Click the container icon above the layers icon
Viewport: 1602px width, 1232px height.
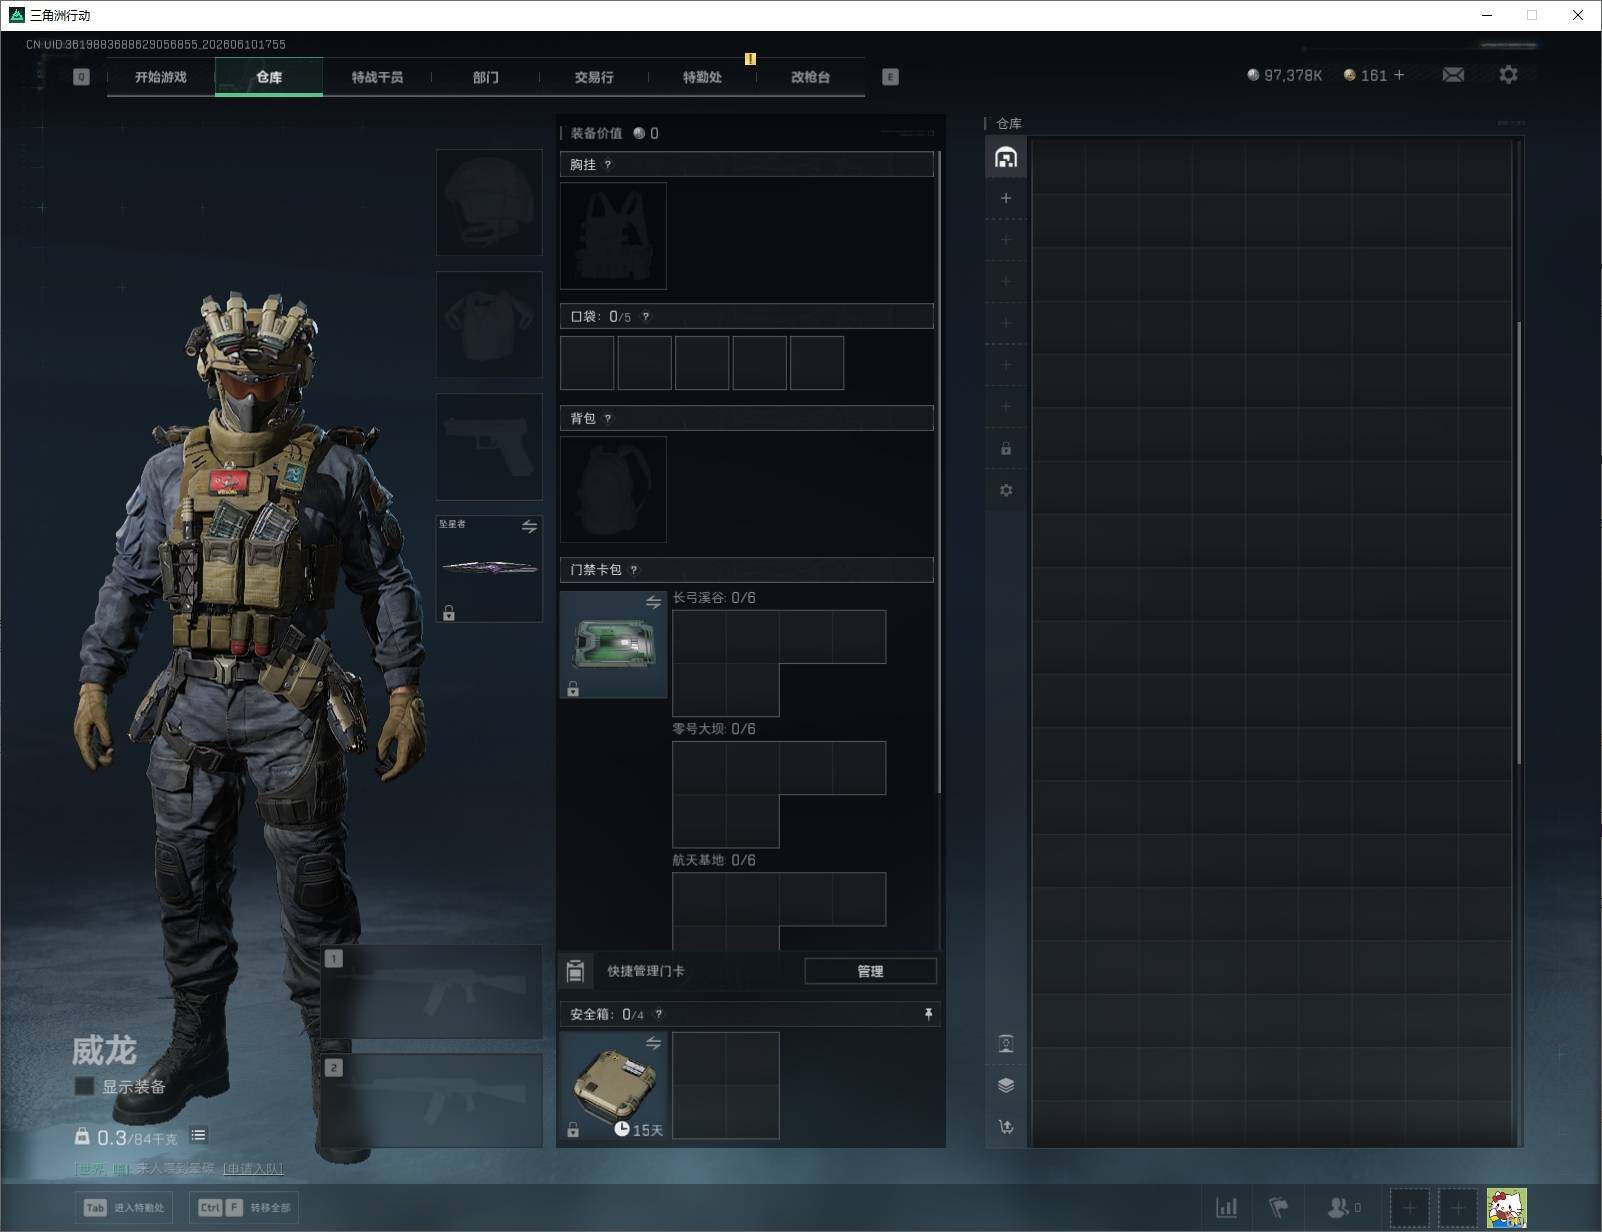(1006, 1044)
